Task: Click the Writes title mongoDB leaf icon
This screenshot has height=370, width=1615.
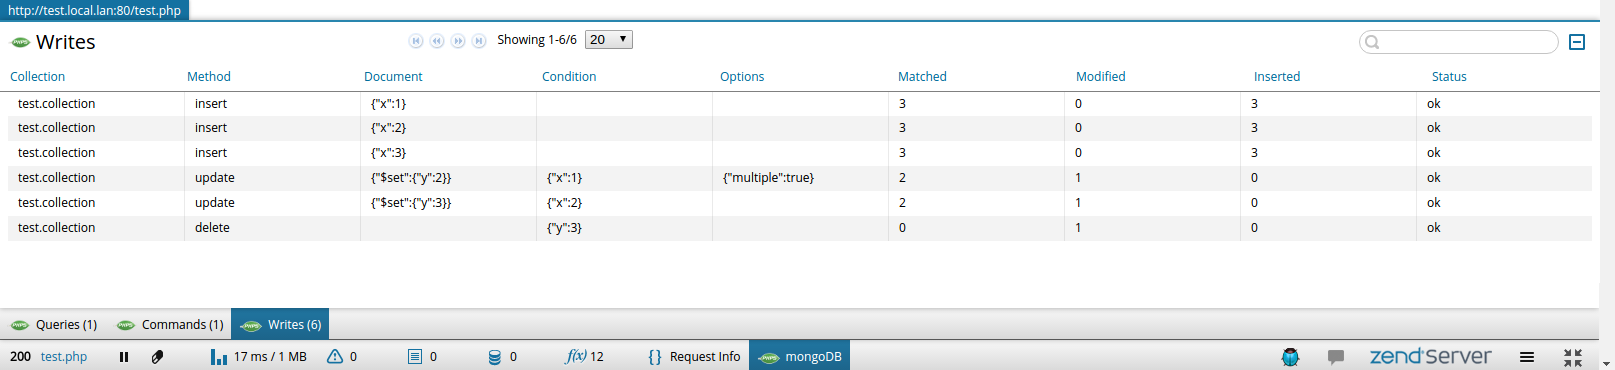Action: [20, 42]
